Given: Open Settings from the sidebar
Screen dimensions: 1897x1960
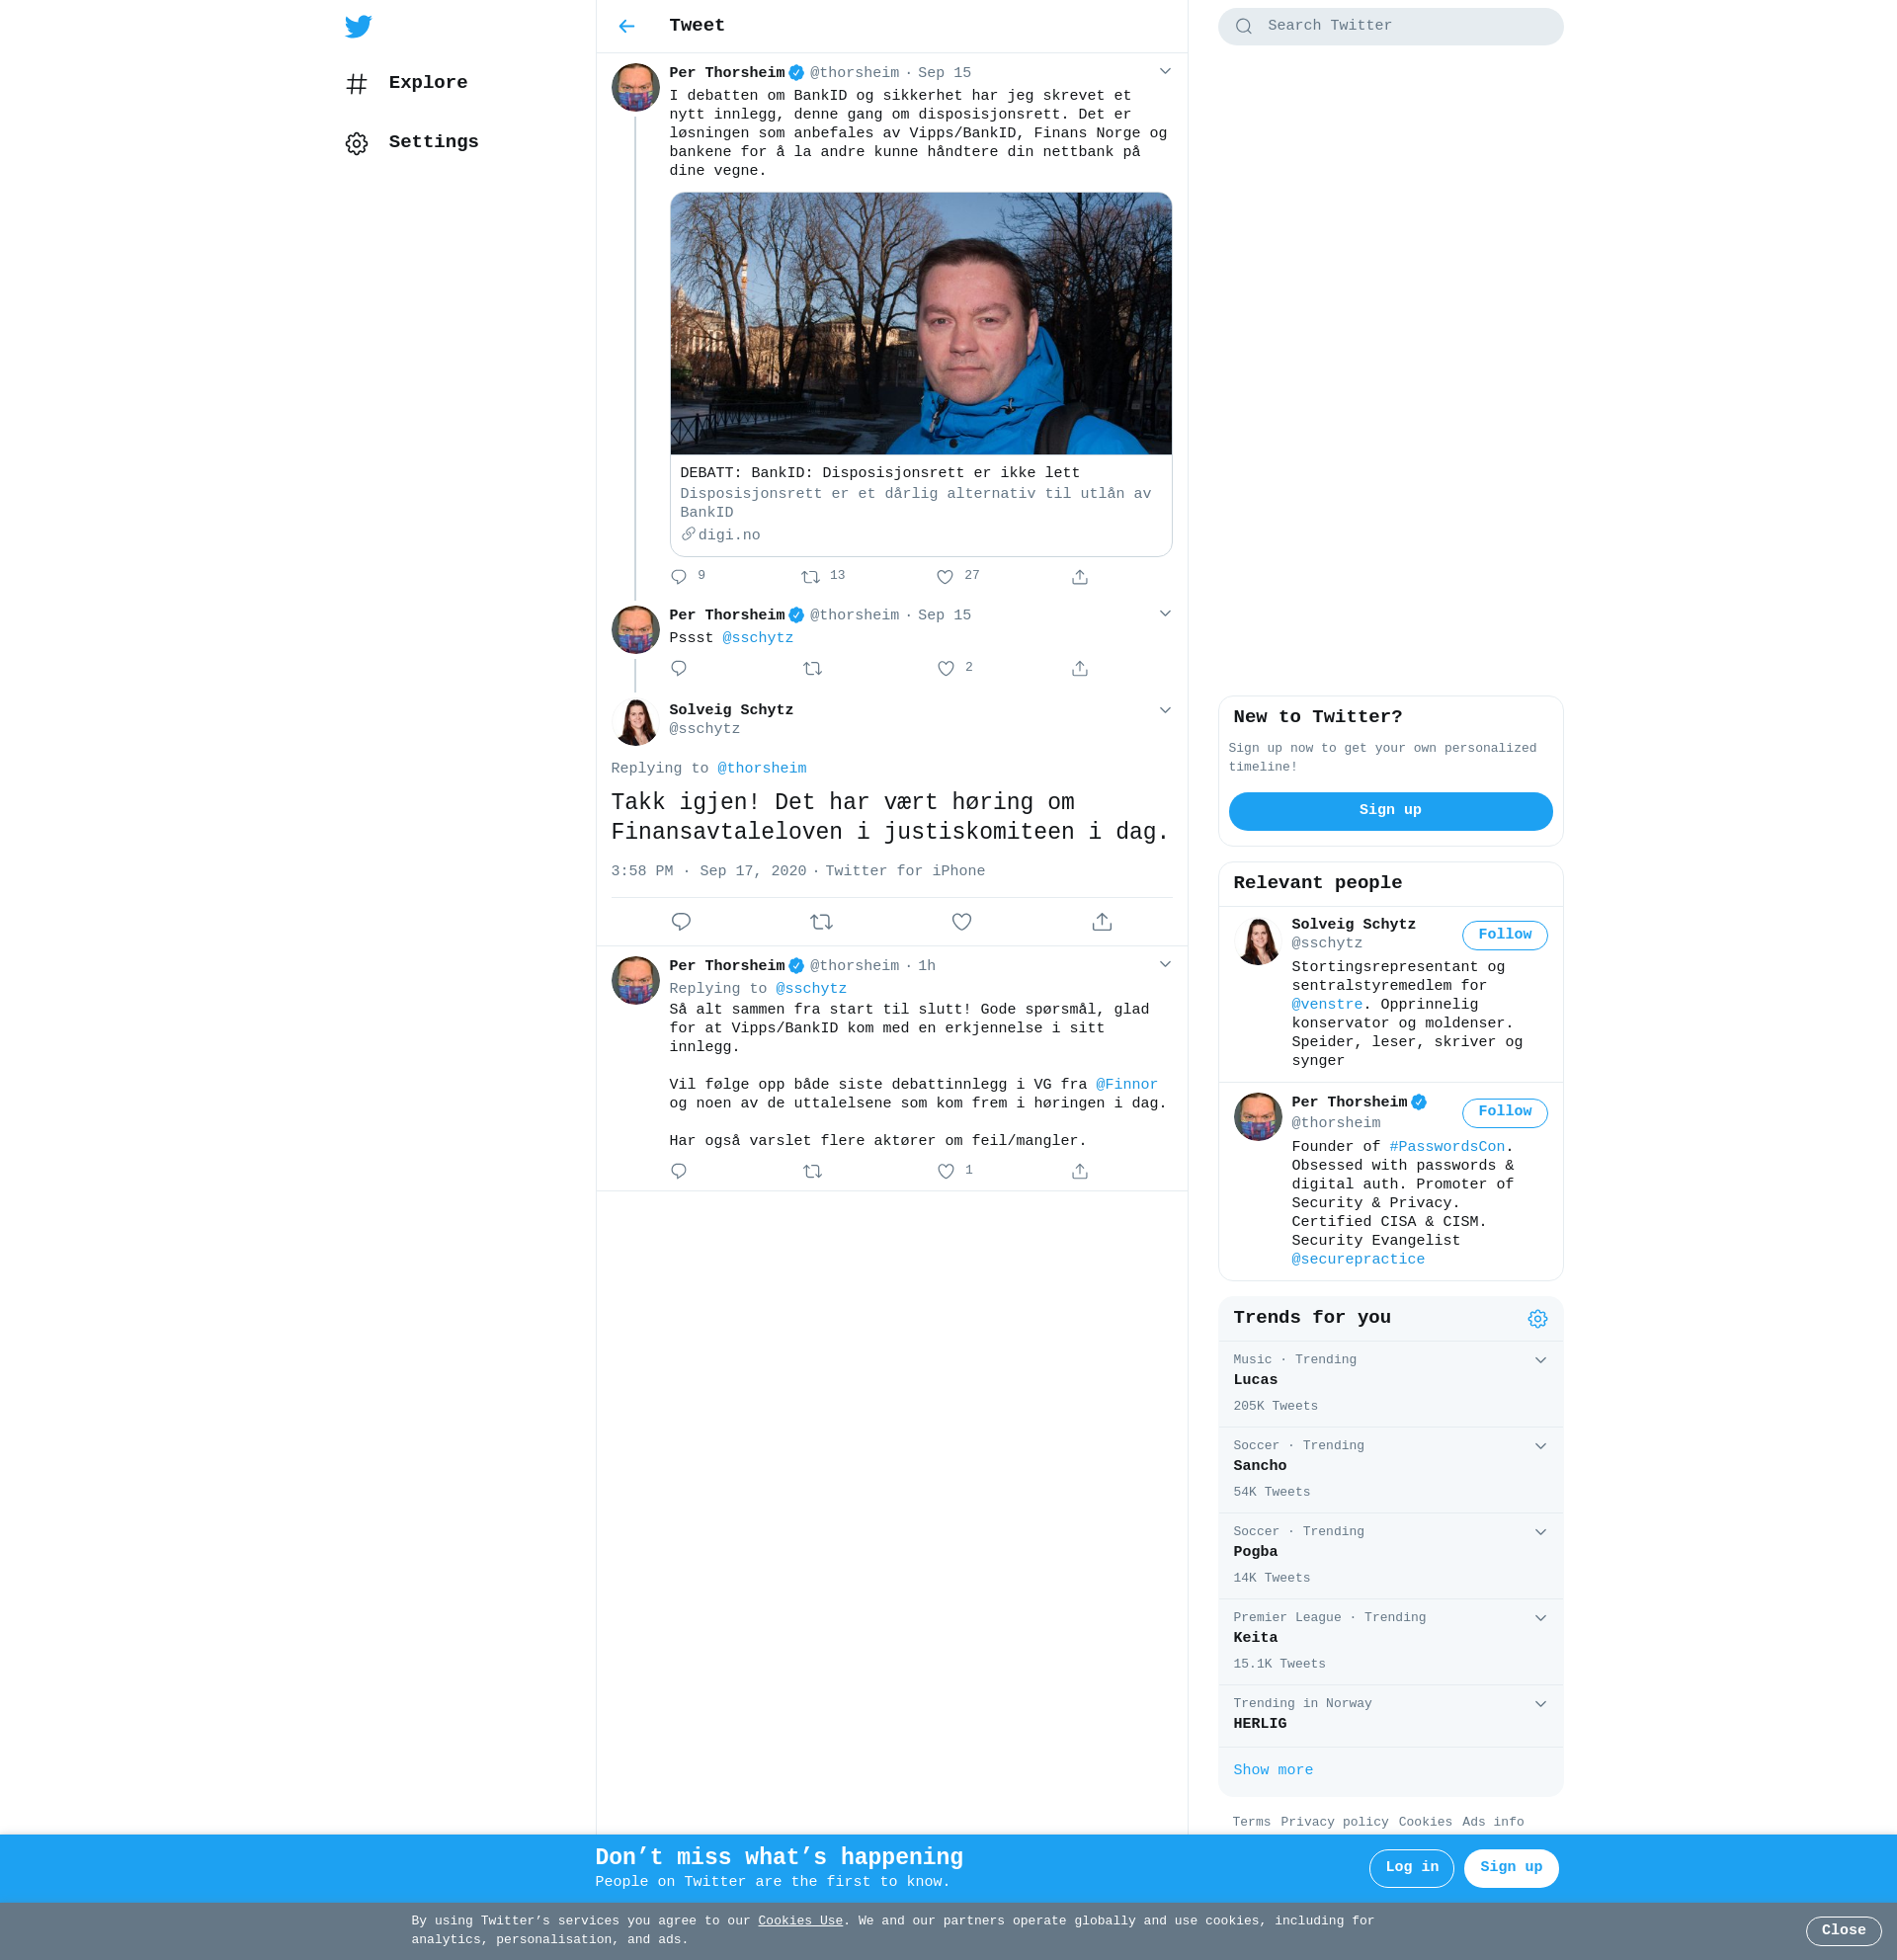Looking at the screenshot, I should tap(412, 142).
